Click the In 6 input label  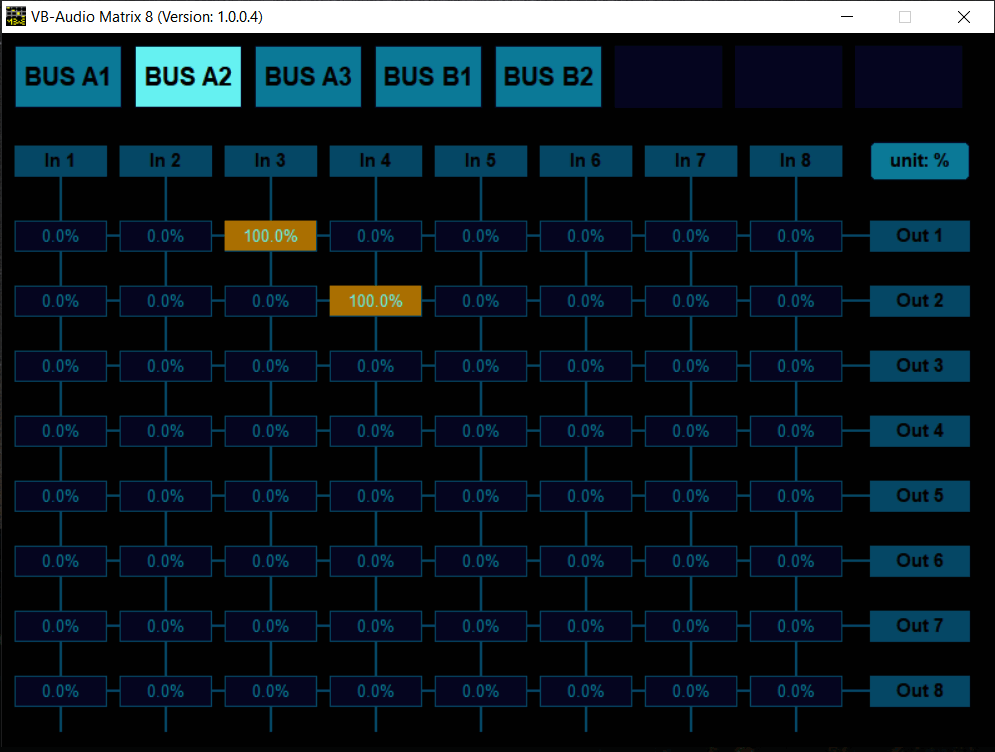click(x=585, y=160)
